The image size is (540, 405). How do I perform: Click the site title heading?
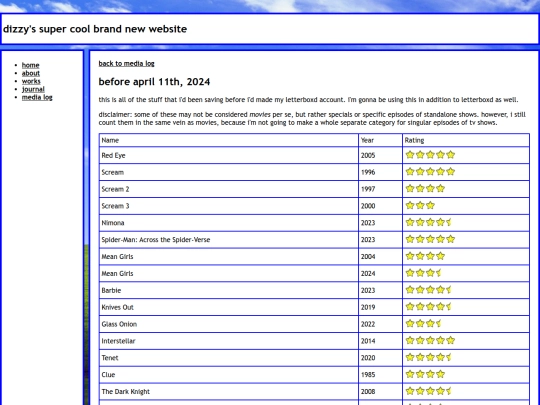tap(95, 29)
